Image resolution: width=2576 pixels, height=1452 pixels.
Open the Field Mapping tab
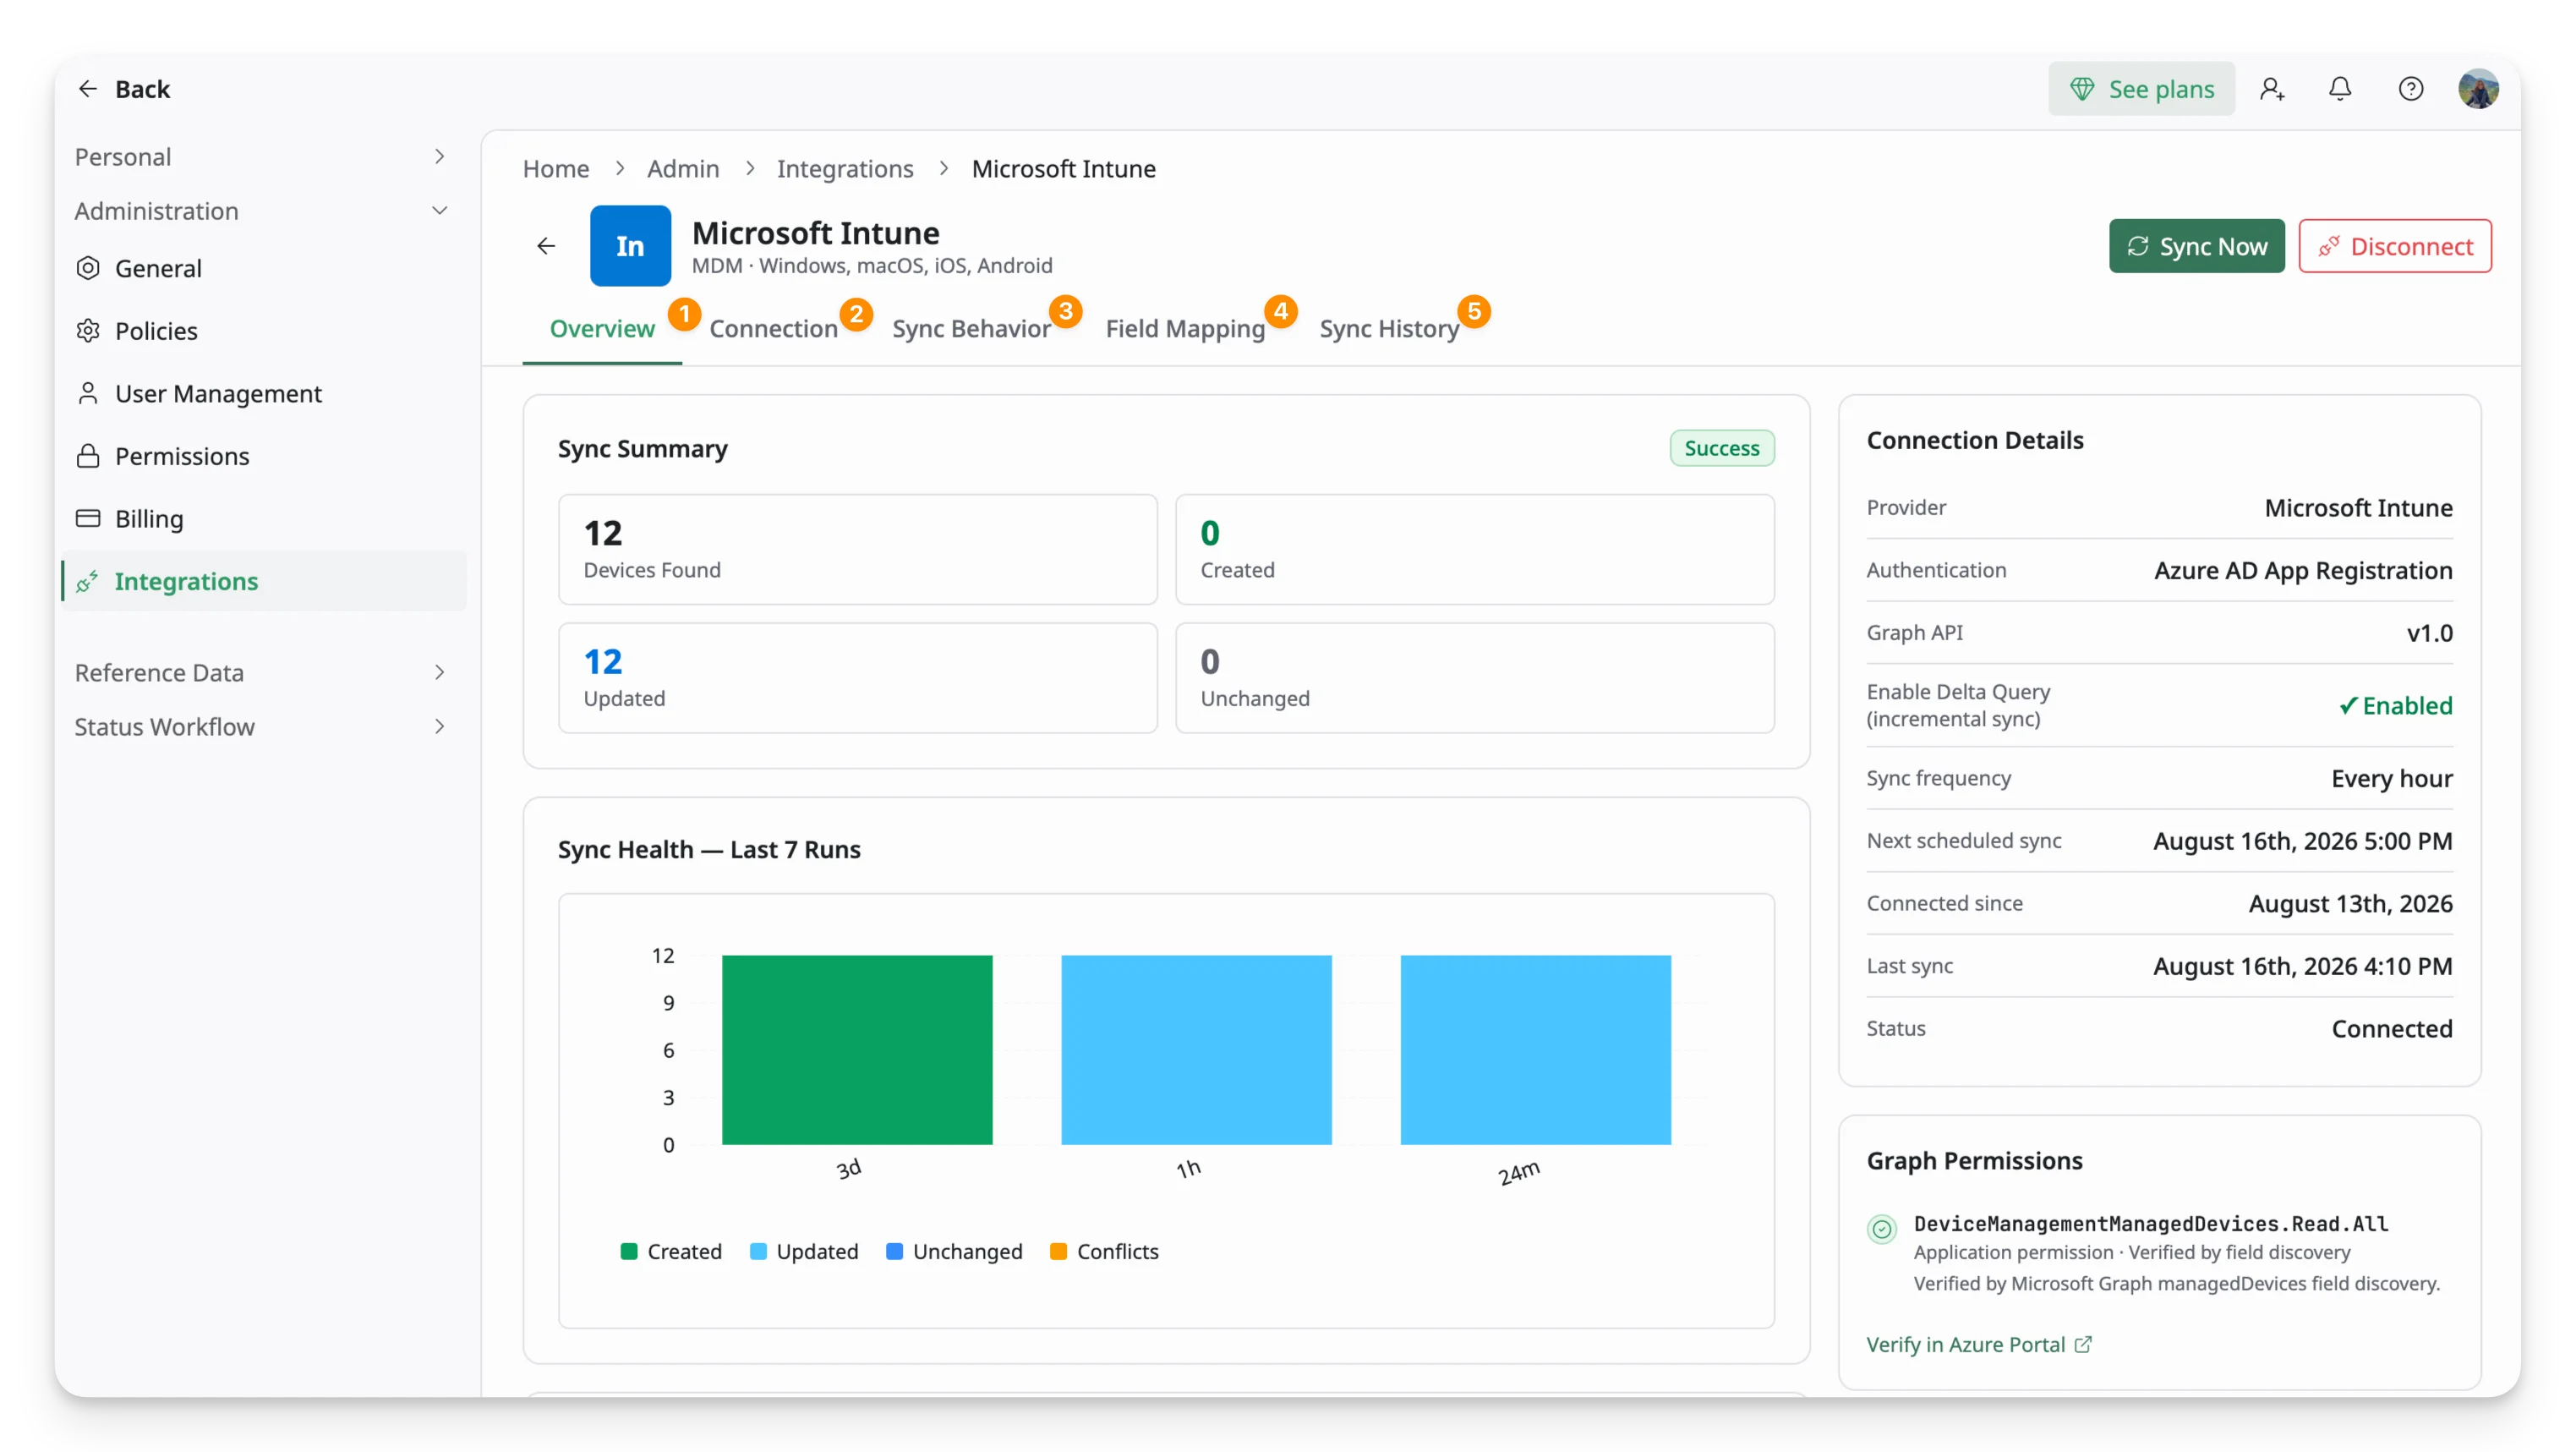point(1185,328)
